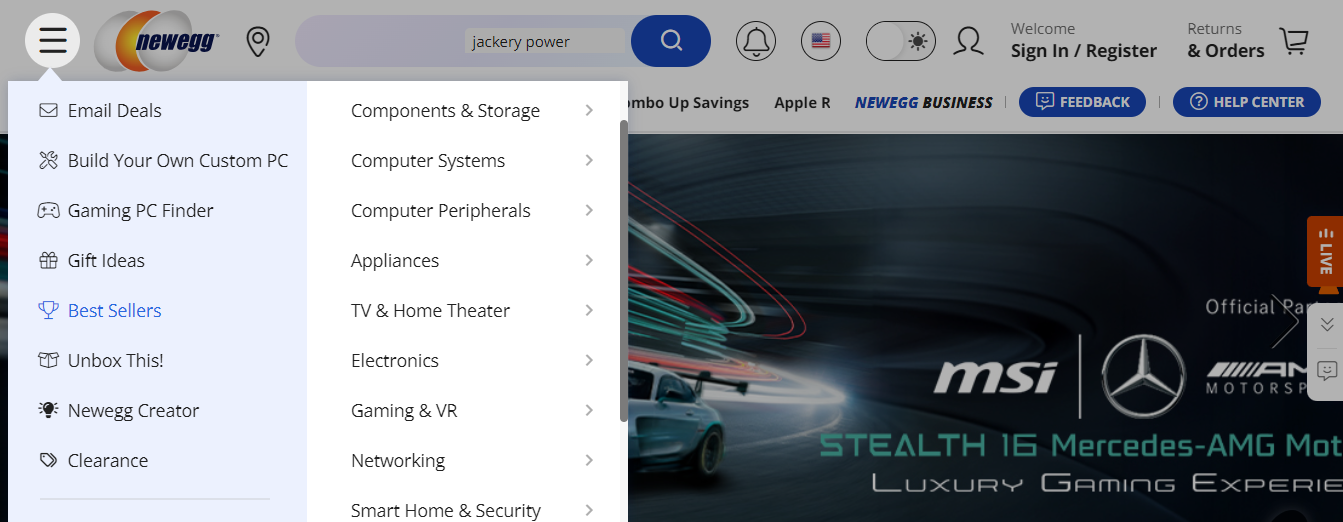
Task: Open Computer Peripherals category
Action: pos(441,210)
